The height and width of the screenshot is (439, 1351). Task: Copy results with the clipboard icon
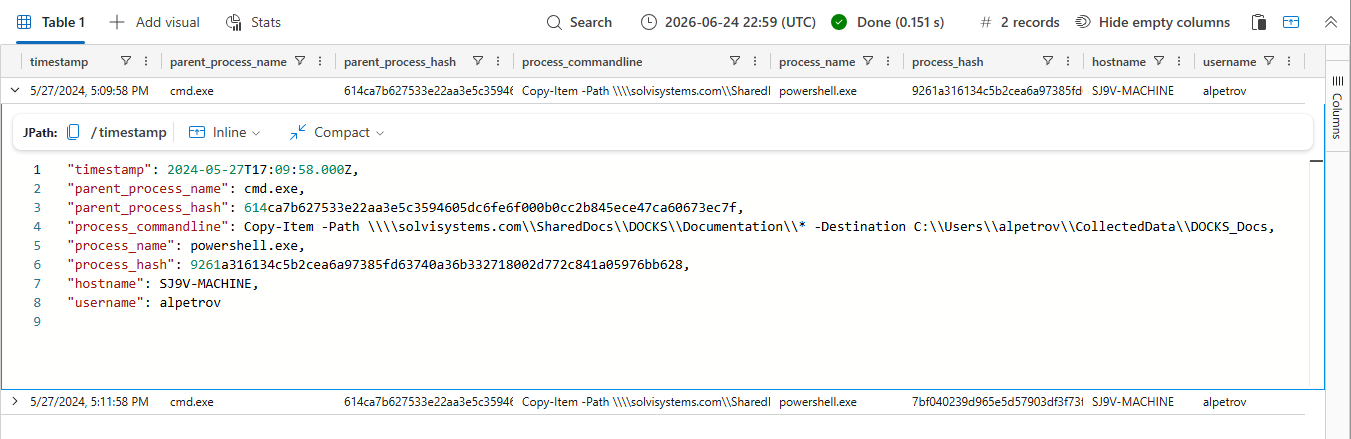[x=1260, y=22]
